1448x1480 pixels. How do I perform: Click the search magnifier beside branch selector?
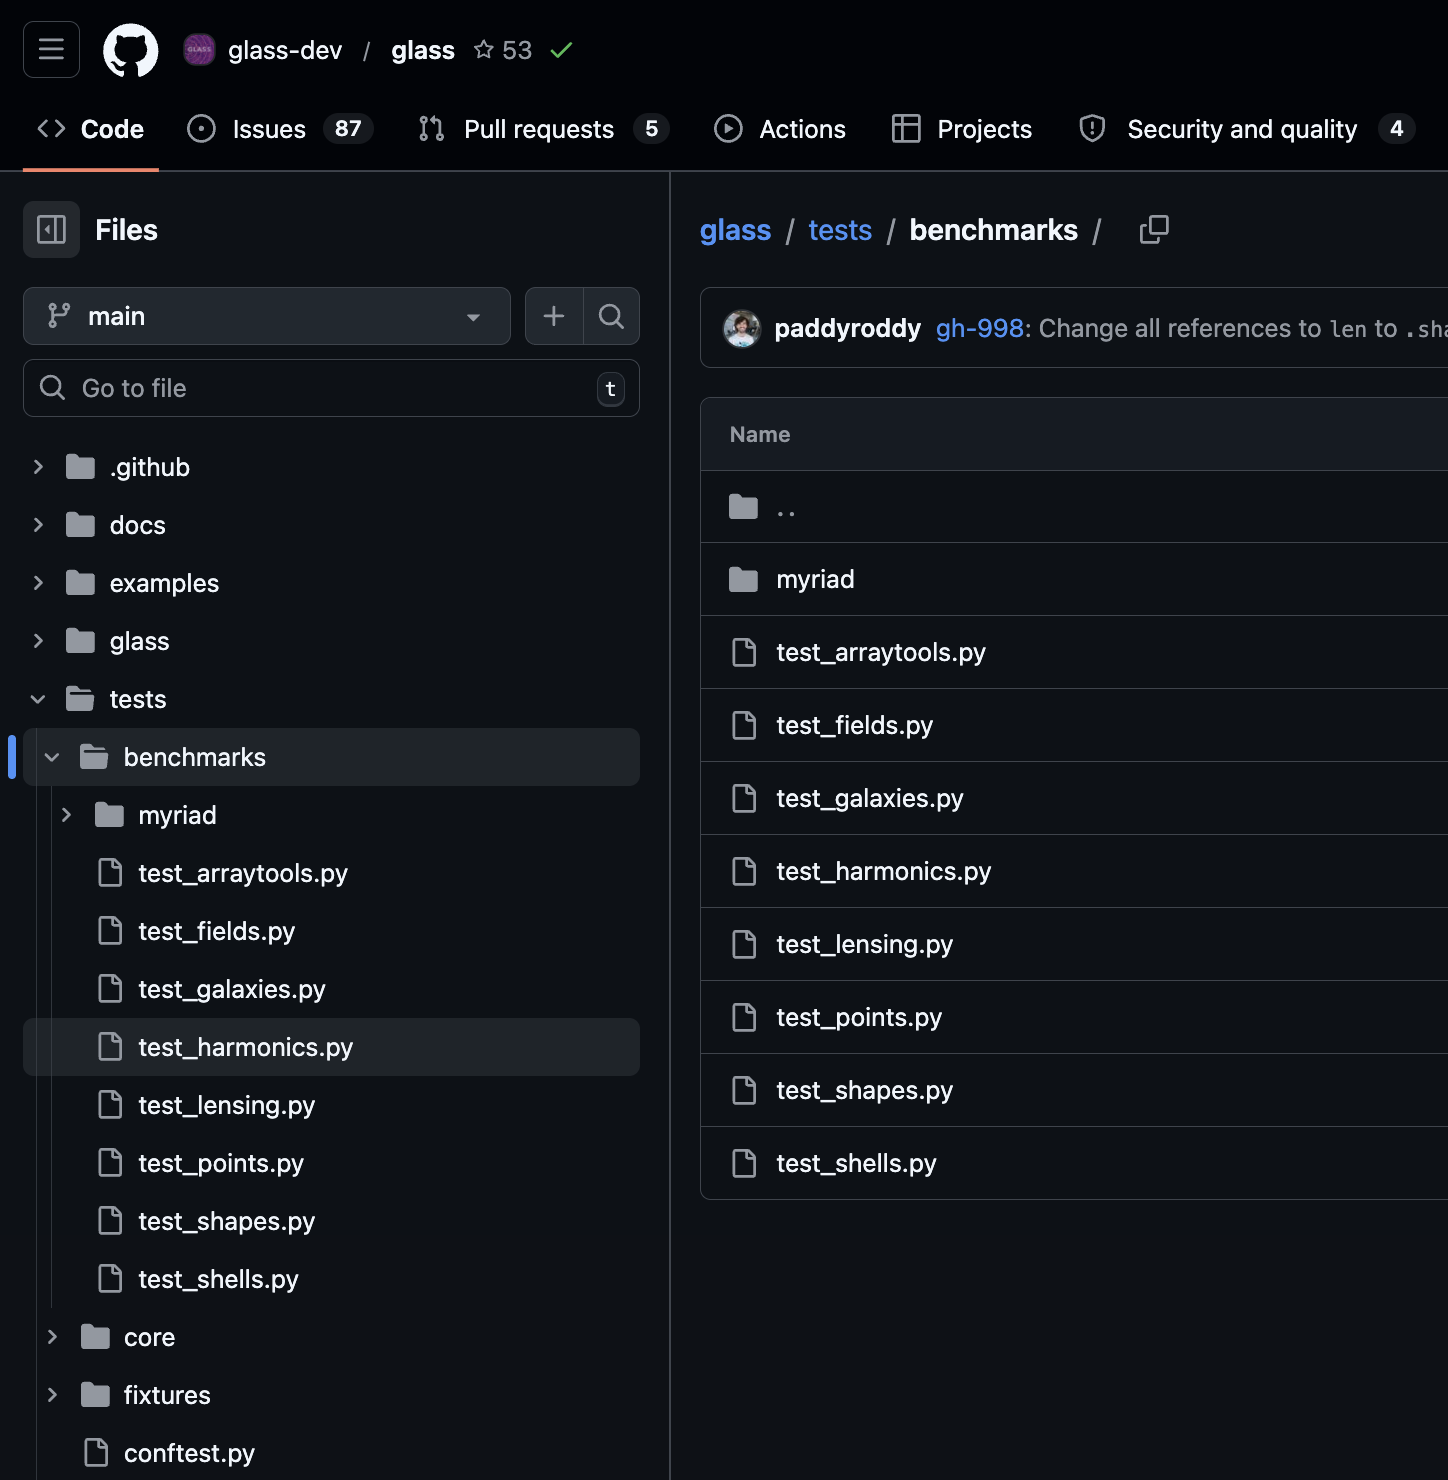click(x=611, y=316)
